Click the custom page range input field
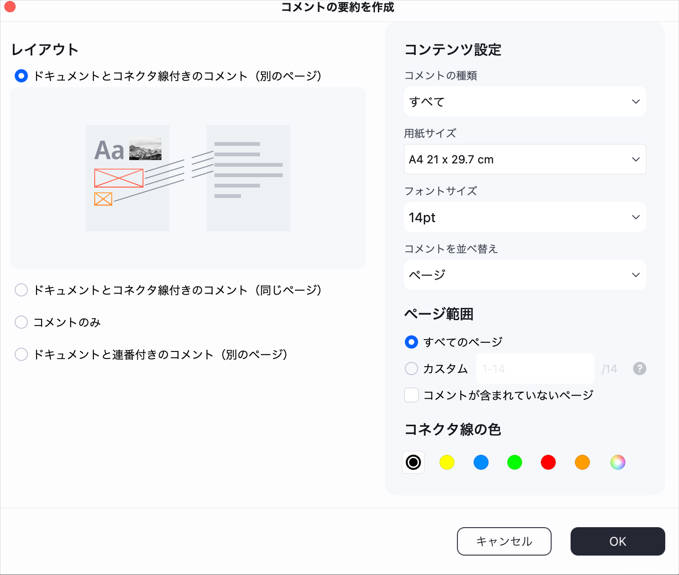Image resolution: width=679 pixels, height=575 pixels. point(535,368)
